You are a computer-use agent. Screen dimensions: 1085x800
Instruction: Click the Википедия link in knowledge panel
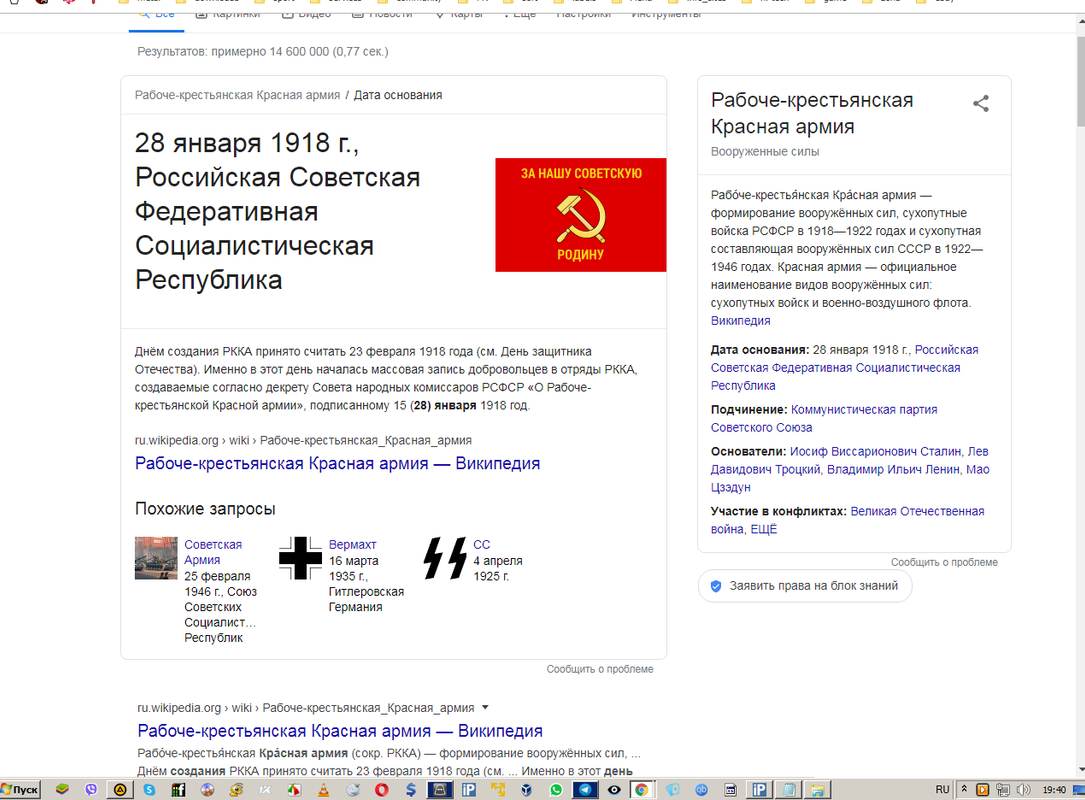(740, 320)
